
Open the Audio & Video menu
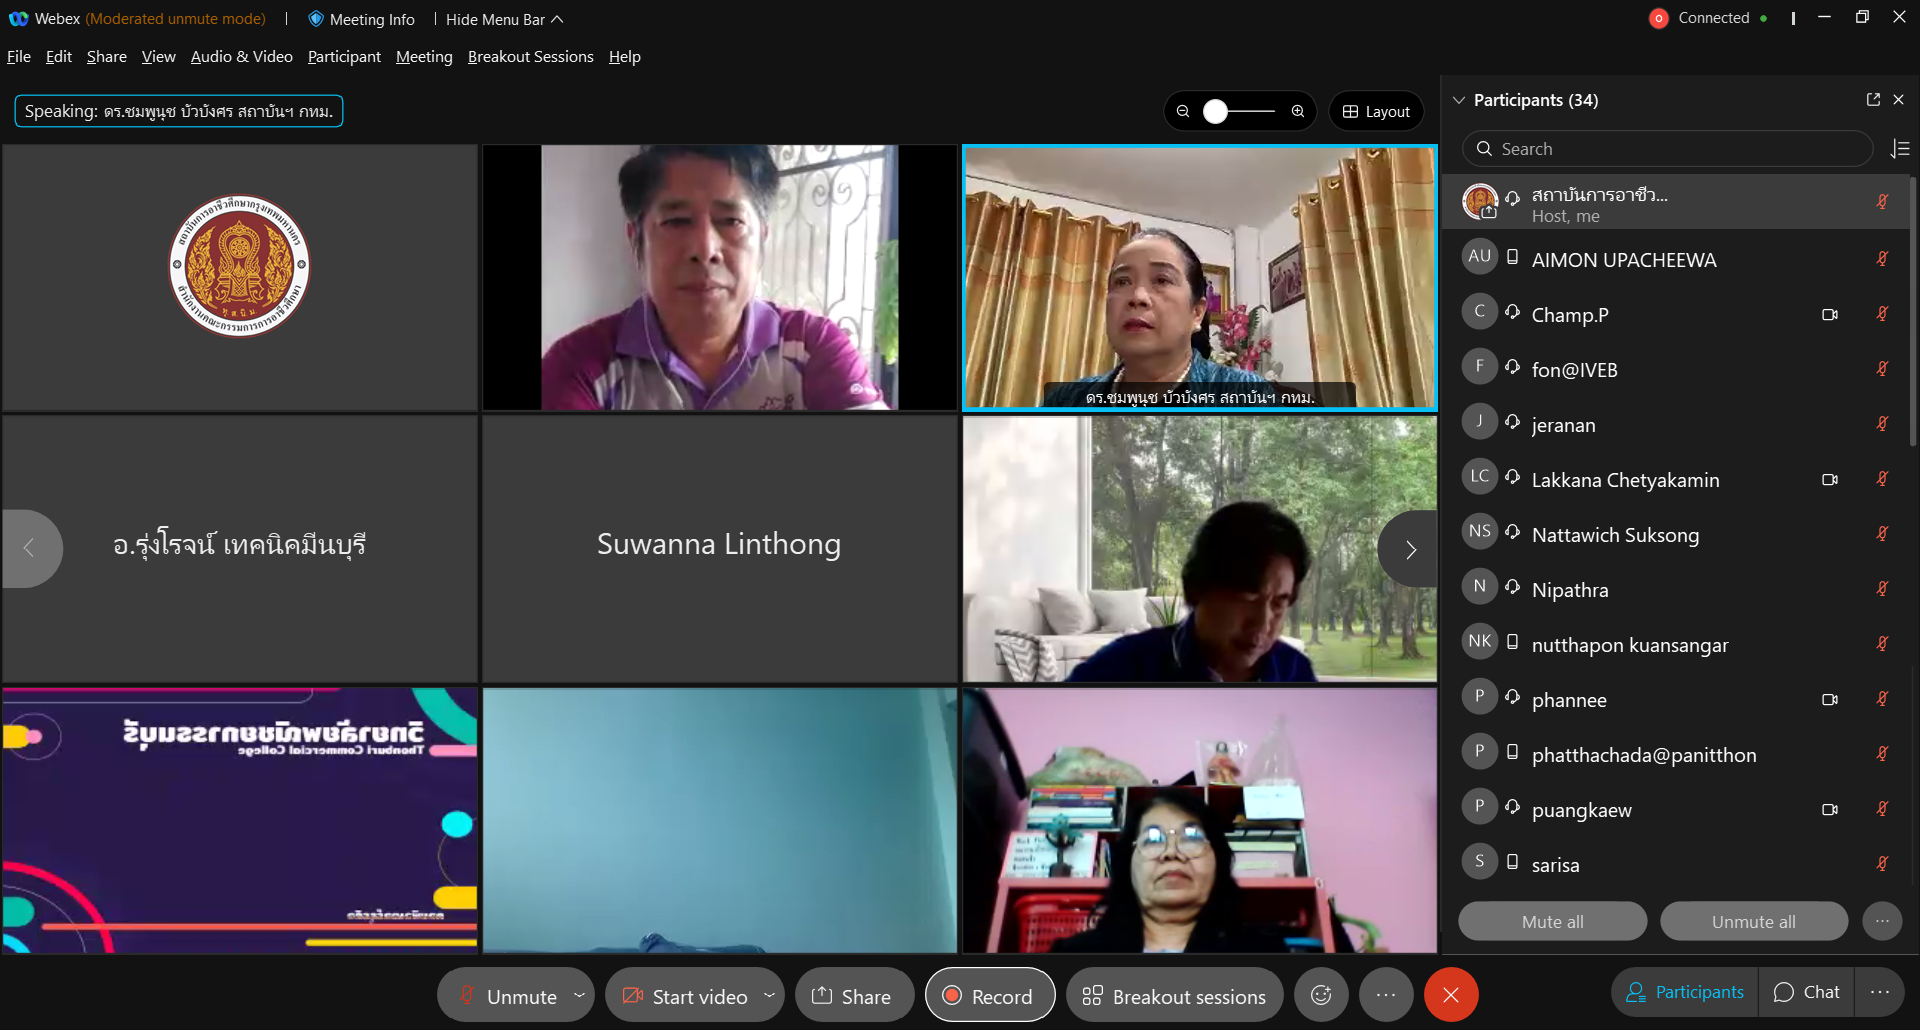pyautogui.click(x=242, y=57)
